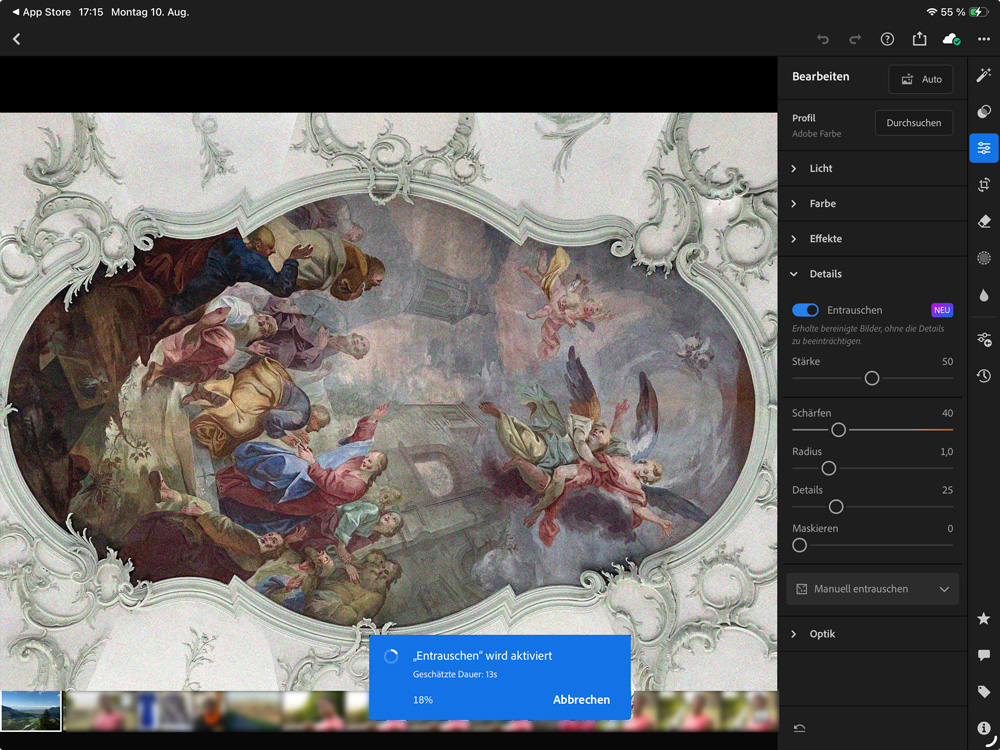Tap the battery indicator in status bar

979,12
